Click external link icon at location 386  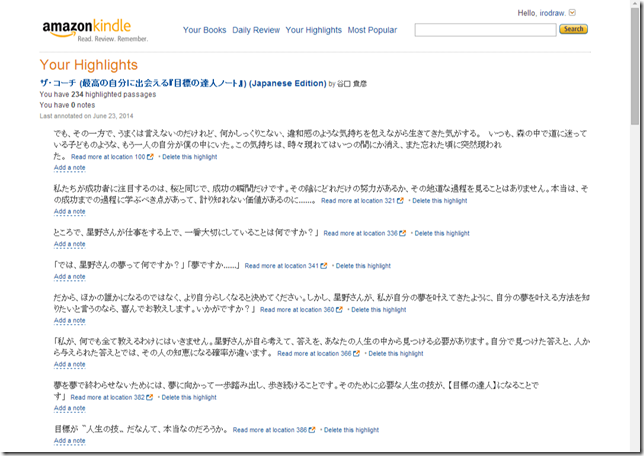(x=312, y=430)
